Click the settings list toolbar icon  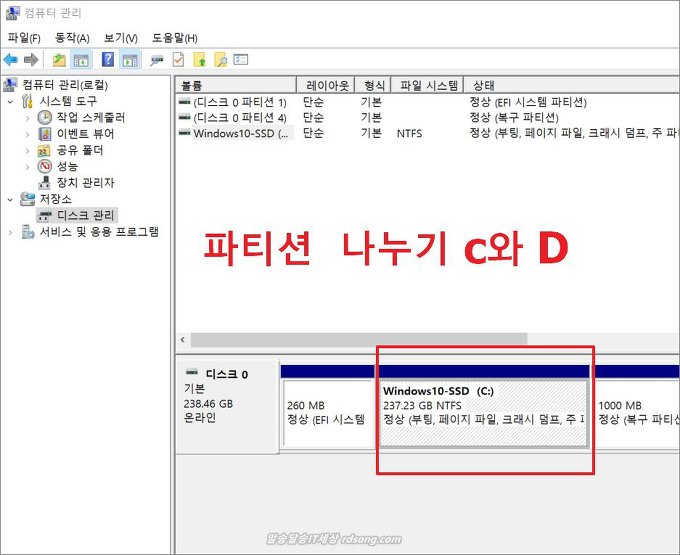click(241, 59)
